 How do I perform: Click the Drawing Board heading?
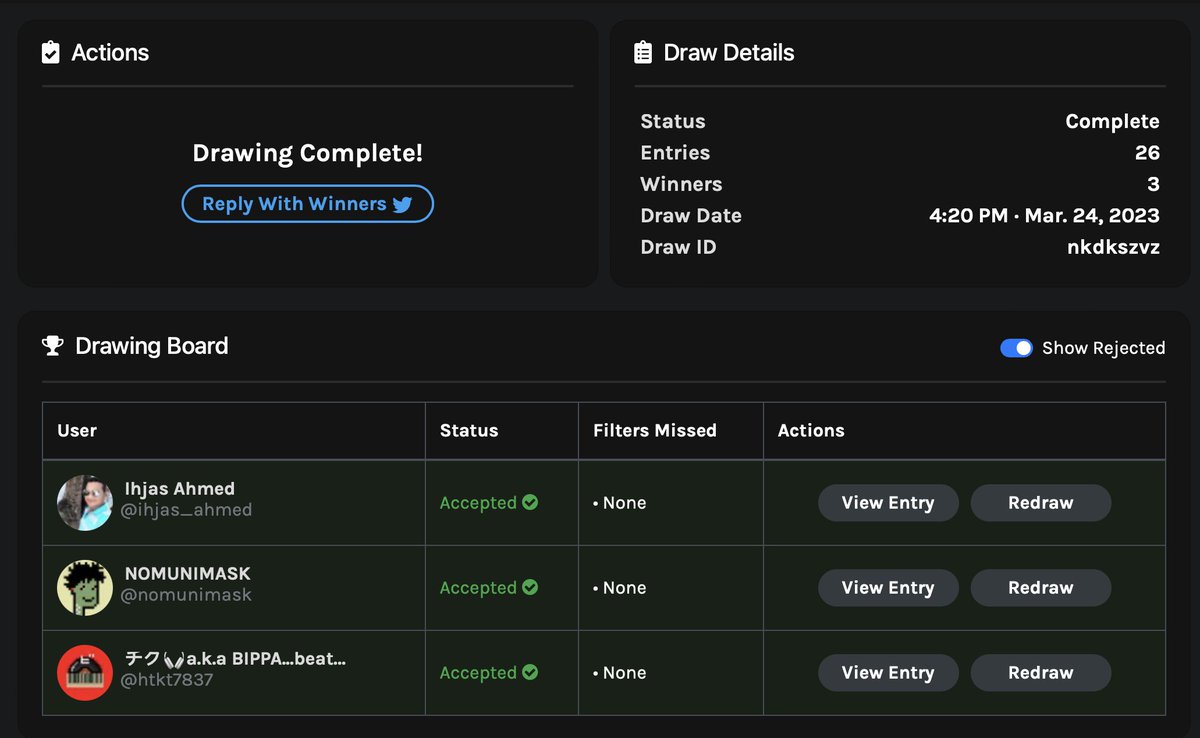(152, 346)
